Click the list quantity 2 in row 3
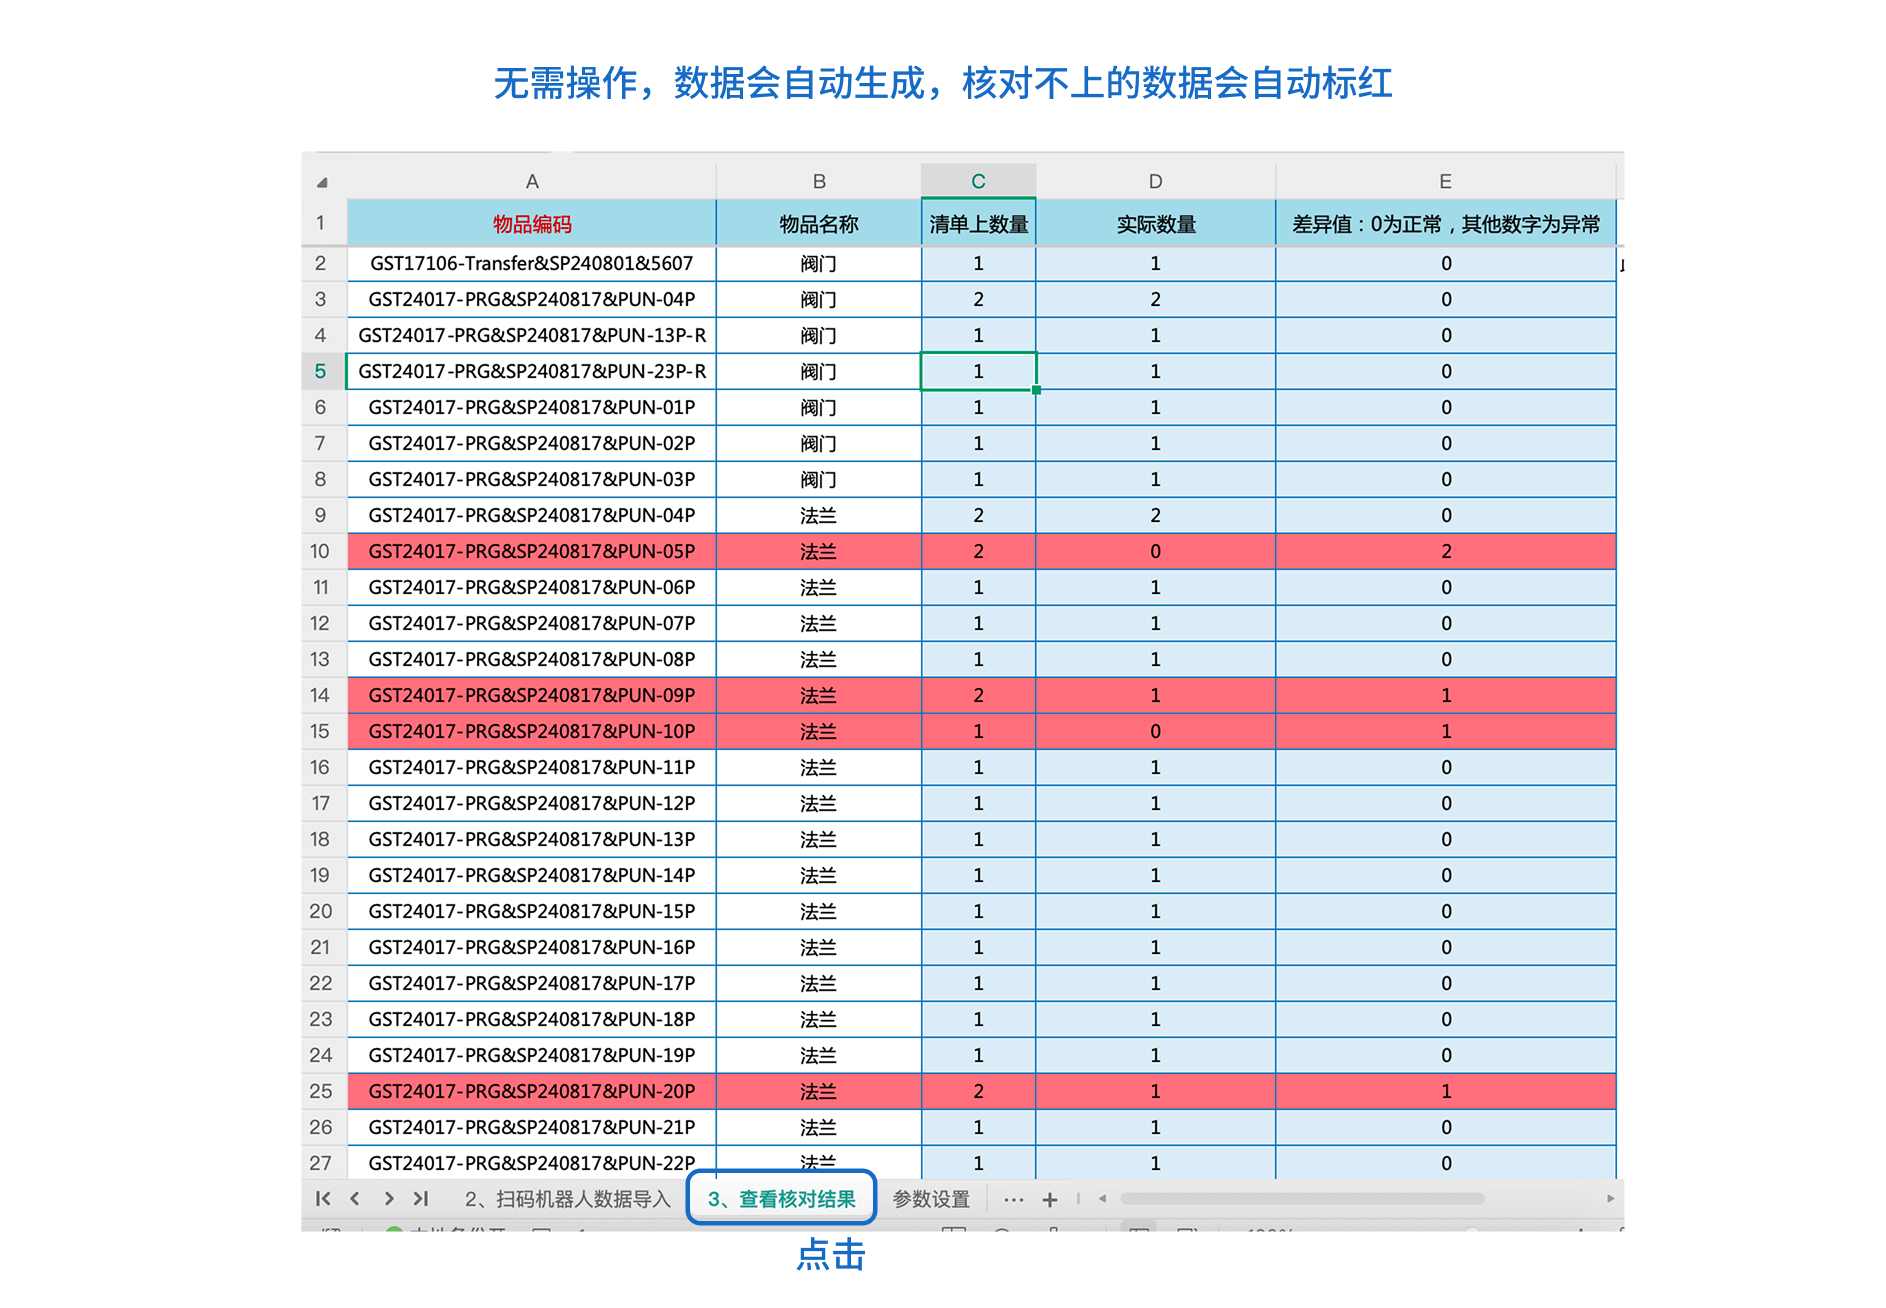The width and height of the screenshot is (1886, 1308). [x=978, y=299]
